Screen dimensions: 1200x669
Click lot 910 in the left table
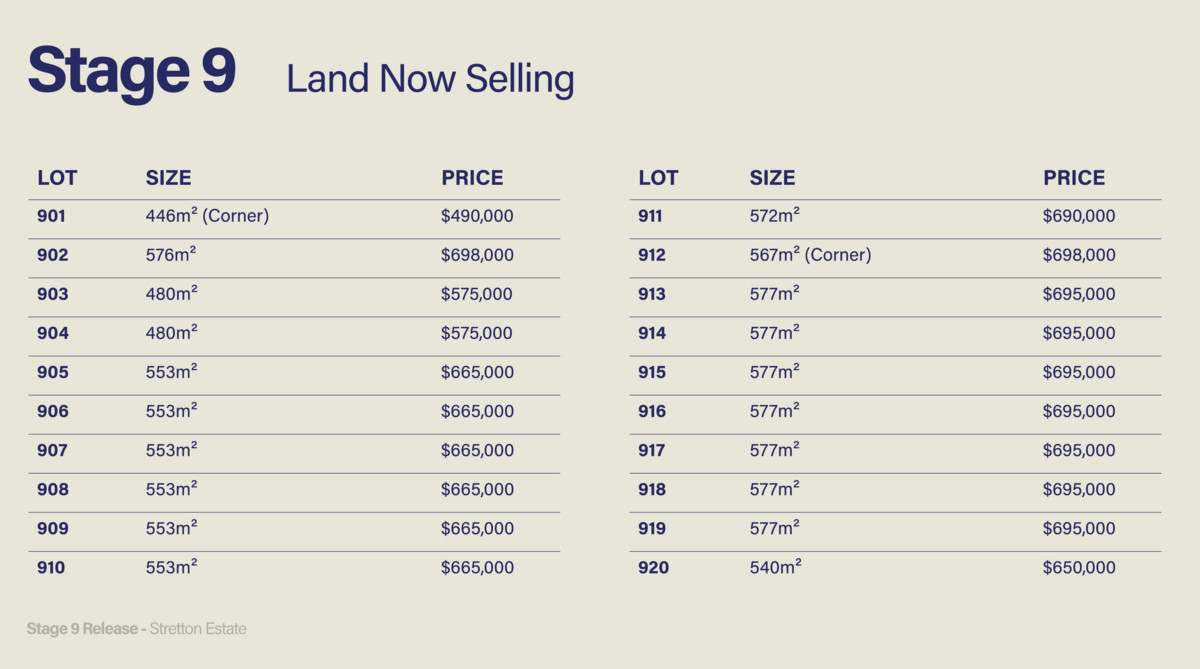(x=52, y=568)
